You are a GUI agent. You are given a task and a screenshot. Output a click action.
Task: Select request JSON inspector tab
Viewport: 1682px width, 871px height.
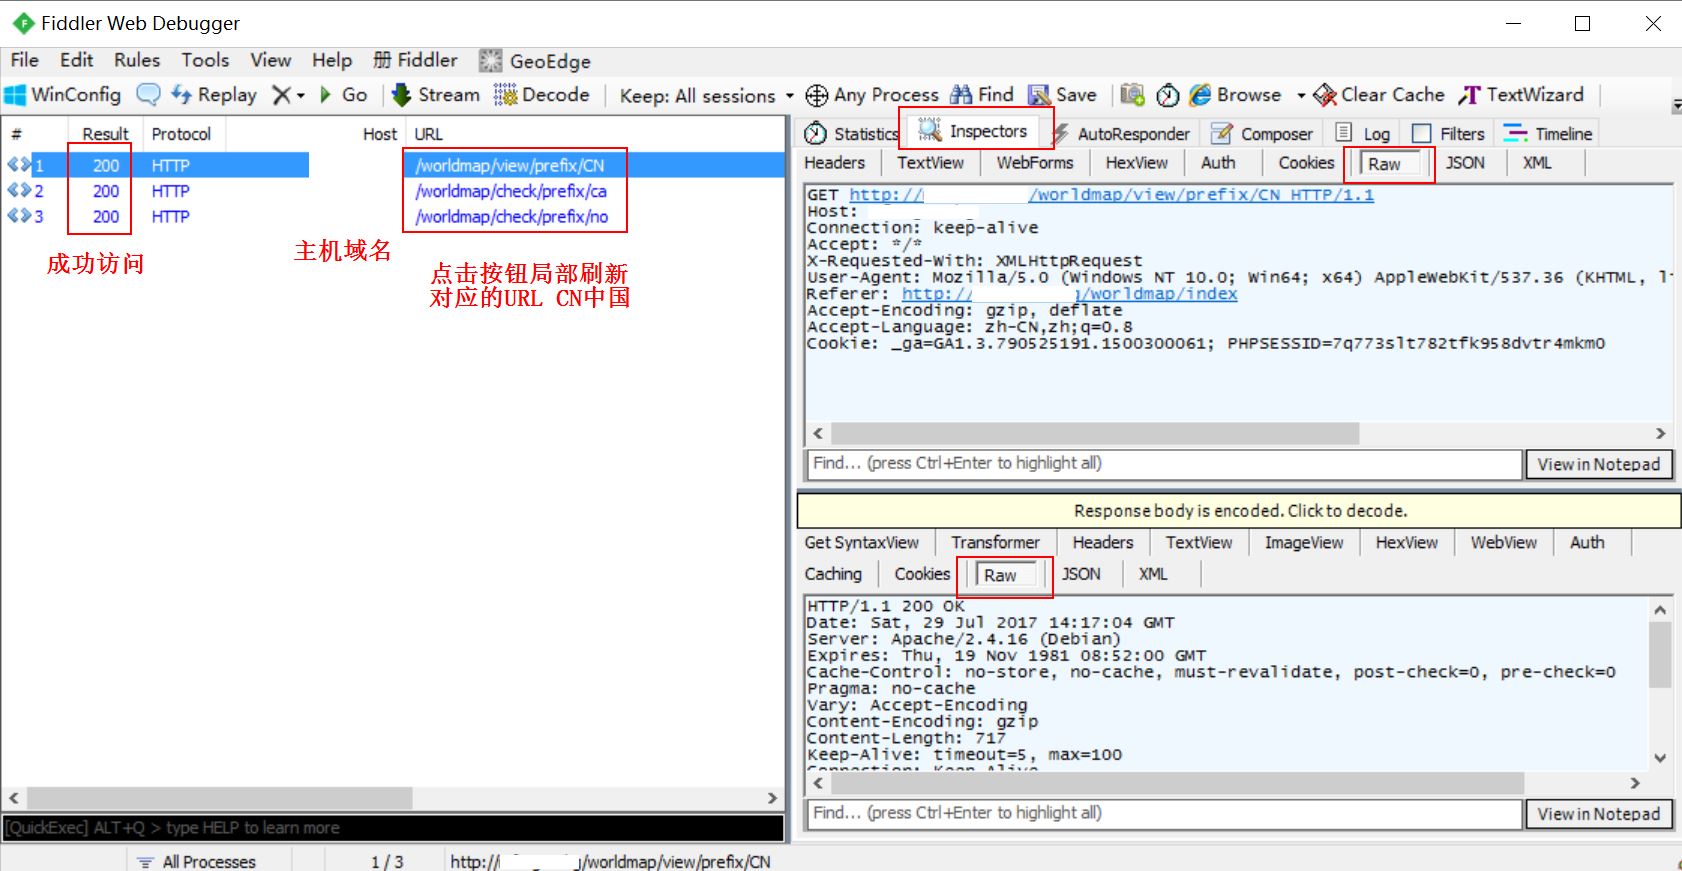1465,163
